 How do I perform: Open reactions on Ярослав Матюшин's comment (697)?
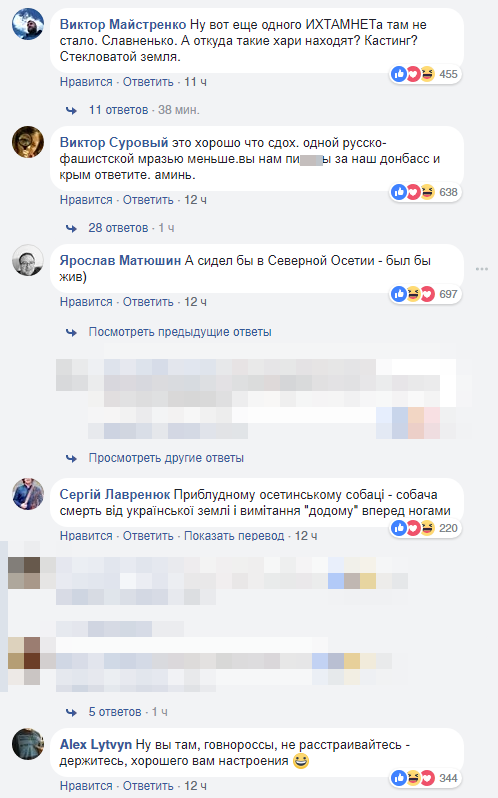[425, 294]
